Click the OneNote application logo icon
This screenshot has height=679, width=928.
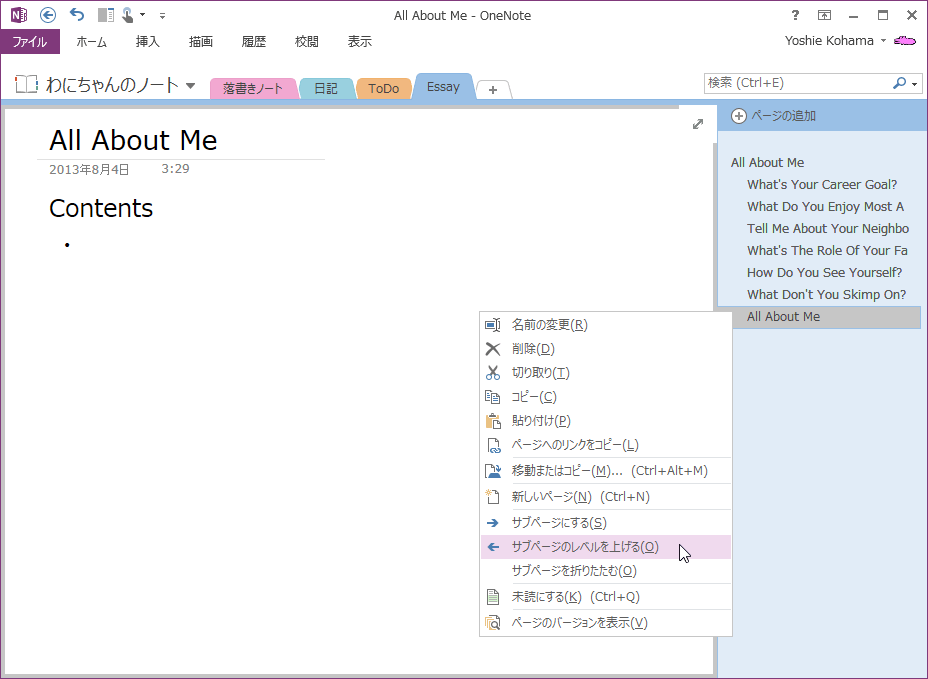19,15
